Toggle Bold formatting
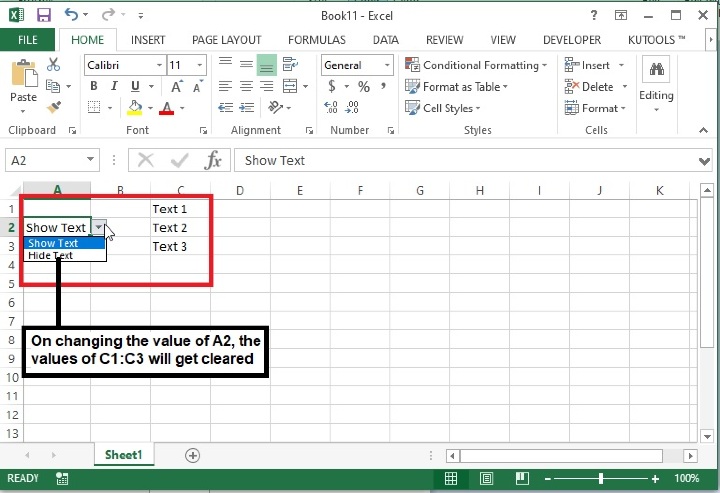720x493 pixels. point(93,87)
